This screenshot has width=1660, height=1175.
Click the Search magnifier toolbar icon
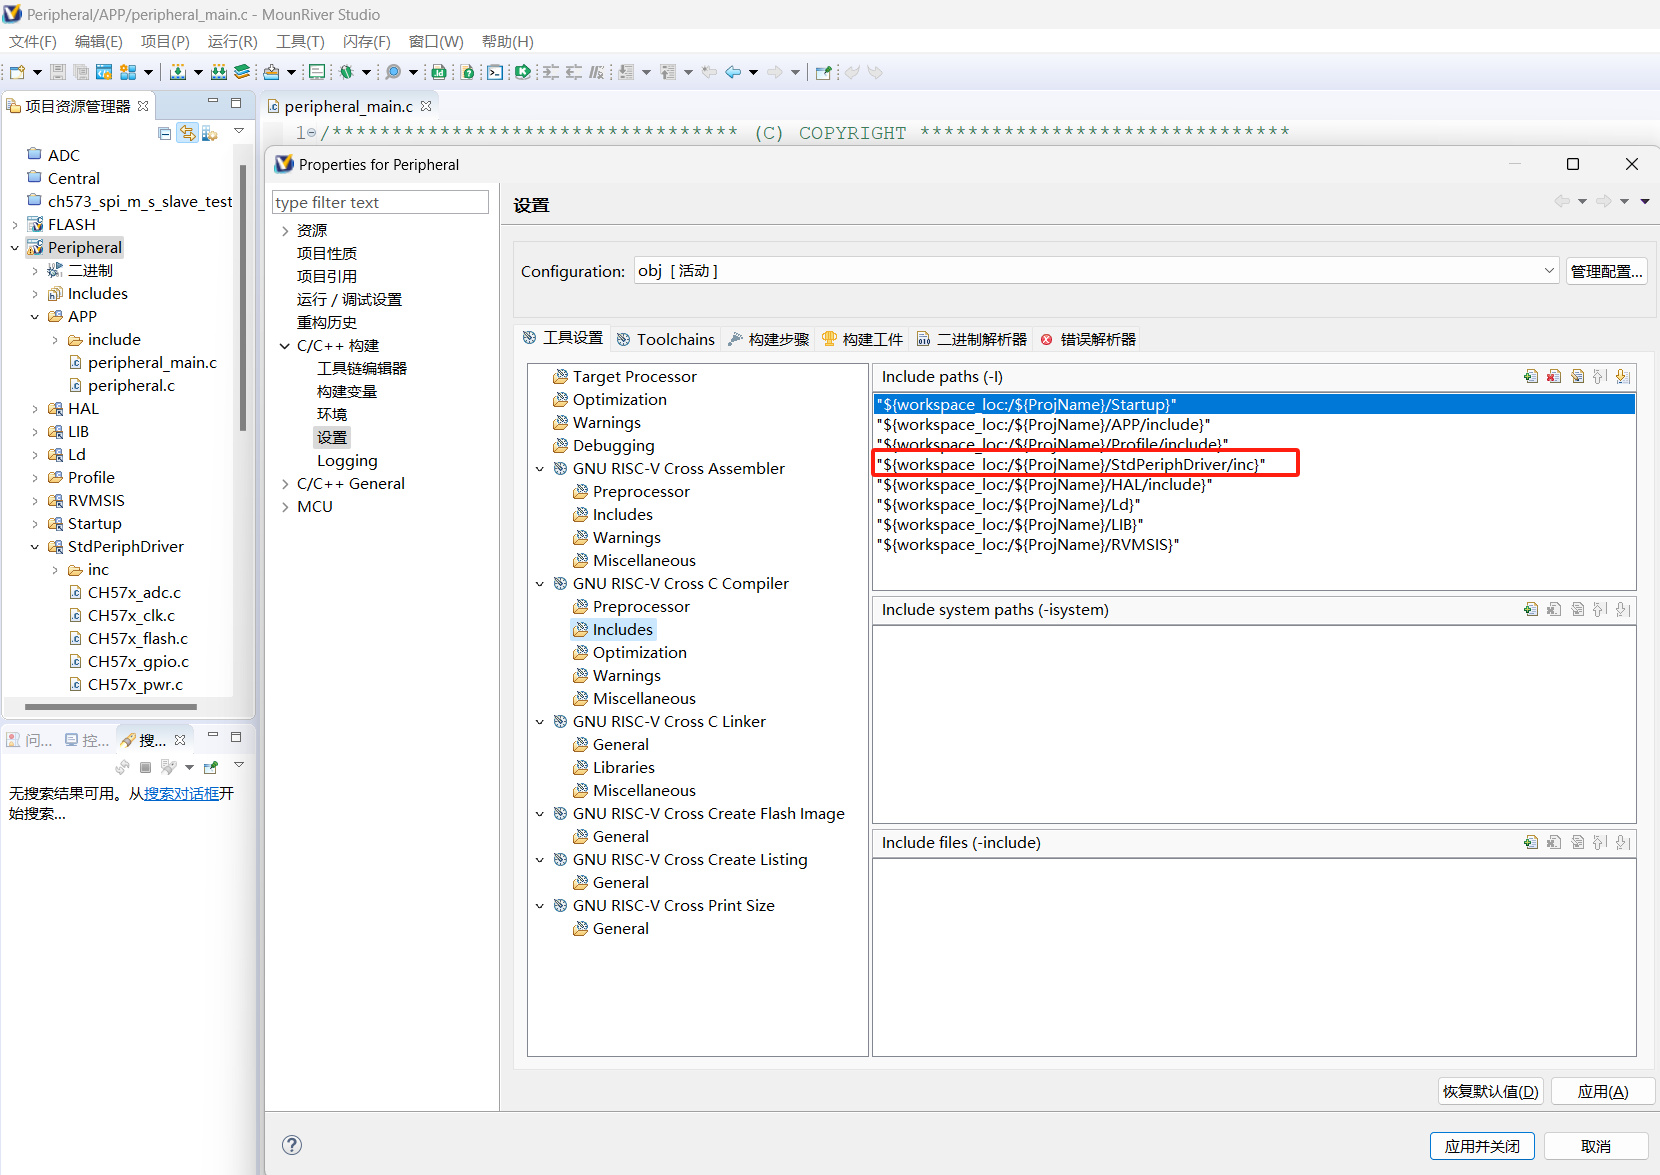[x=393, y=72]
